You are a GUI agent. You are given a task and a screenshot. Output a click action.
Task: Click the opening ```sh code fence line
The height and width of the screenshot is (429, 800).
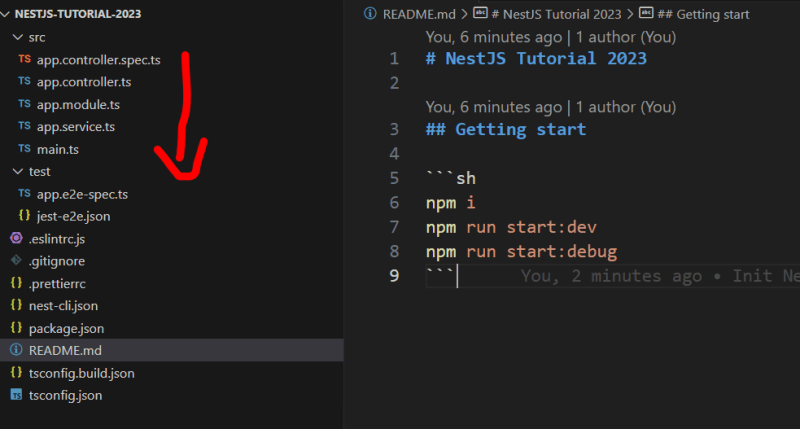pyautogui.click(x=451, y=178)
